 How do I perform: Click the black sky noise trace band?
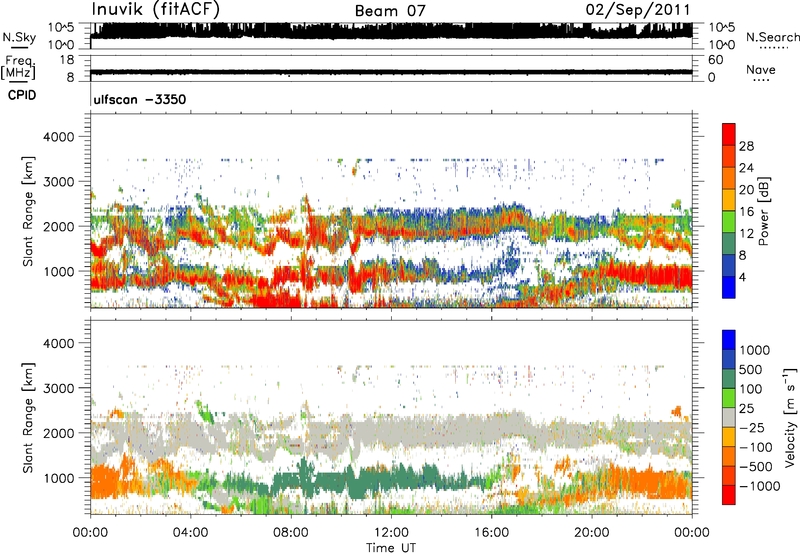coord(391,31)
